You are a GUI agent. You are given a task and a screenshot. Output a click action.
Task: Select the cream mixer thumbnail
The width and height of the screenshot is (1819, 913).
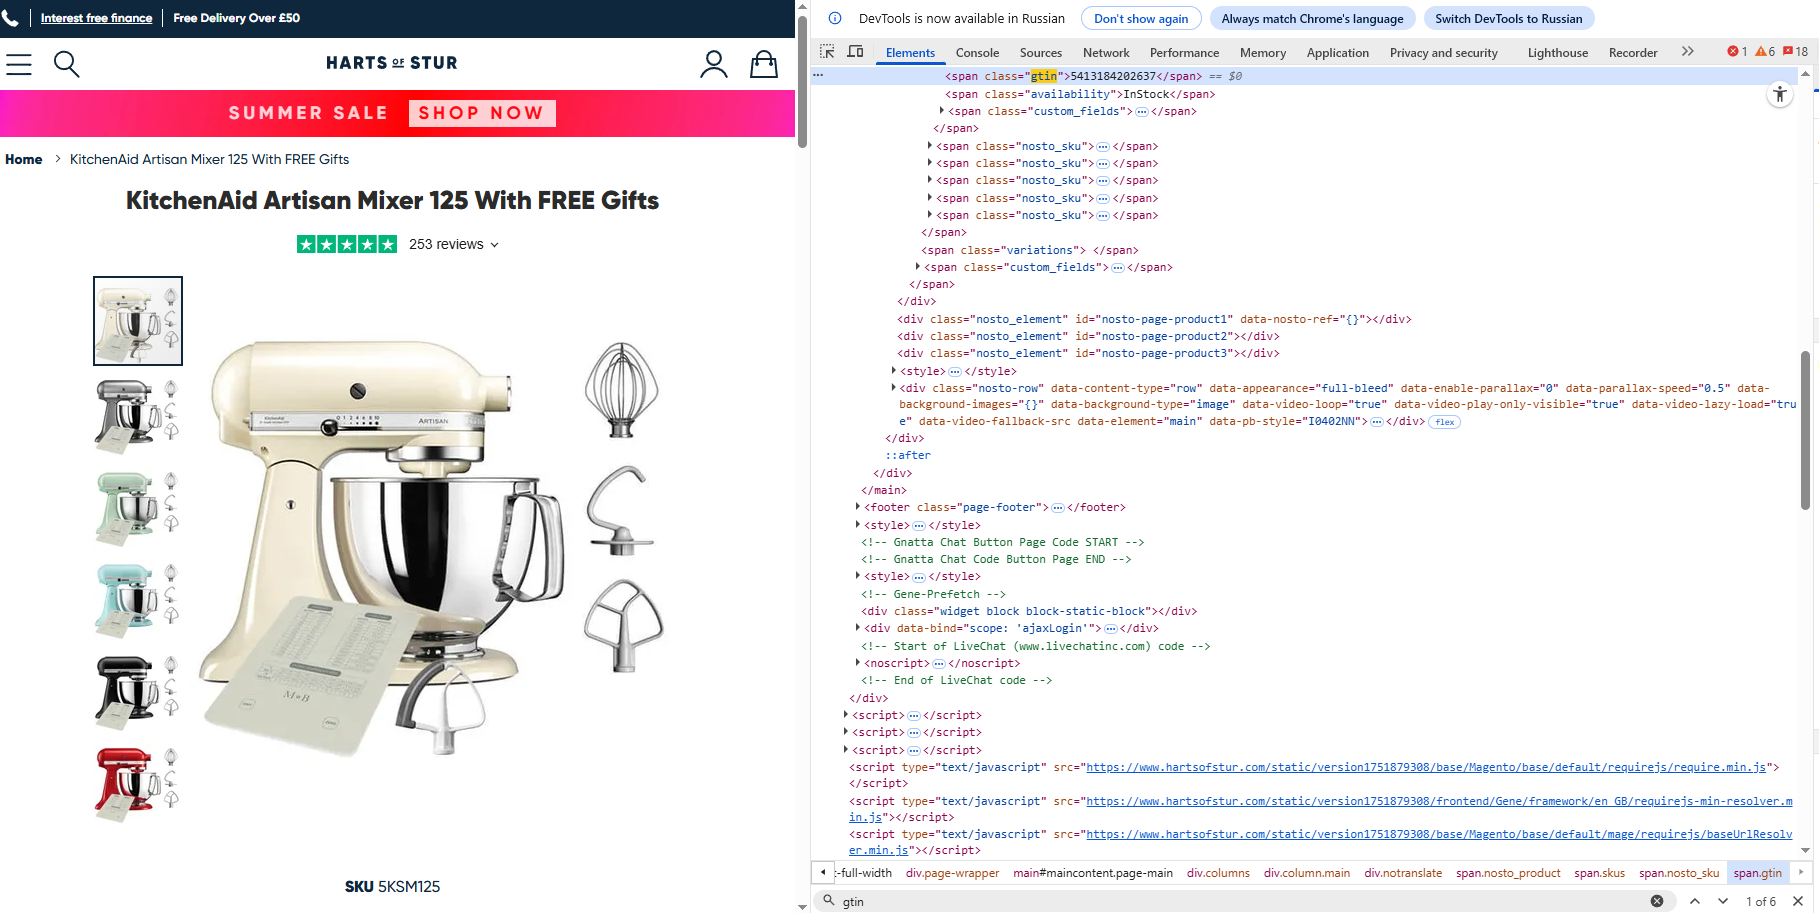138,321
